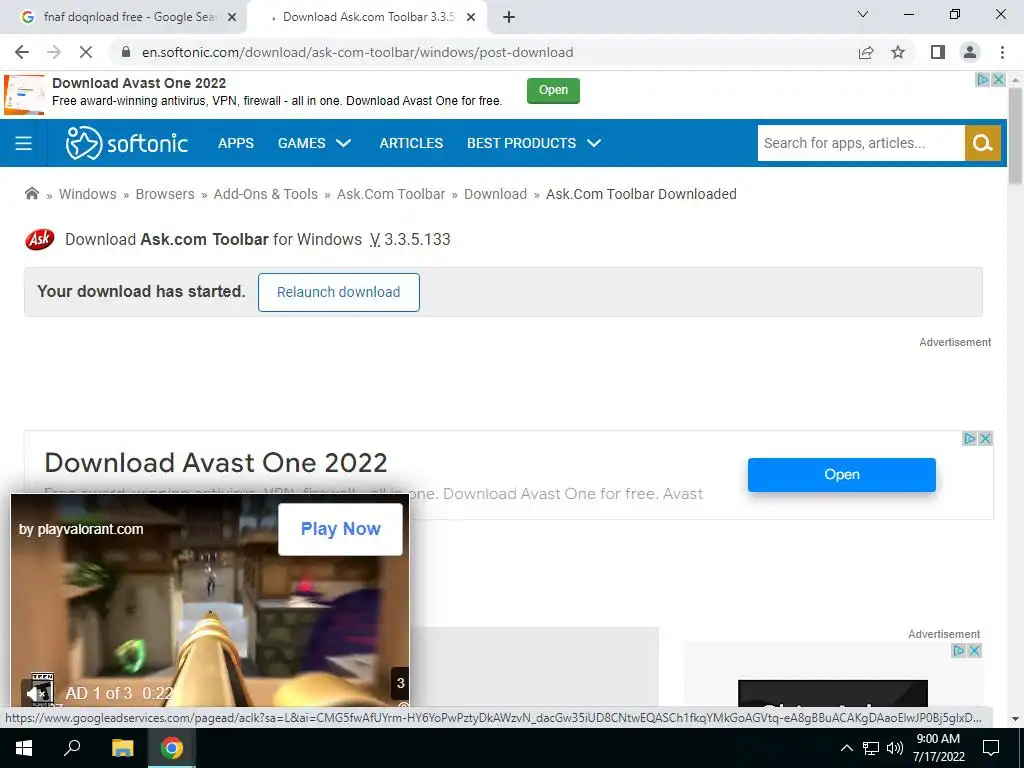Open AdChoices icon on middle Avast ad

click(970, 439)
